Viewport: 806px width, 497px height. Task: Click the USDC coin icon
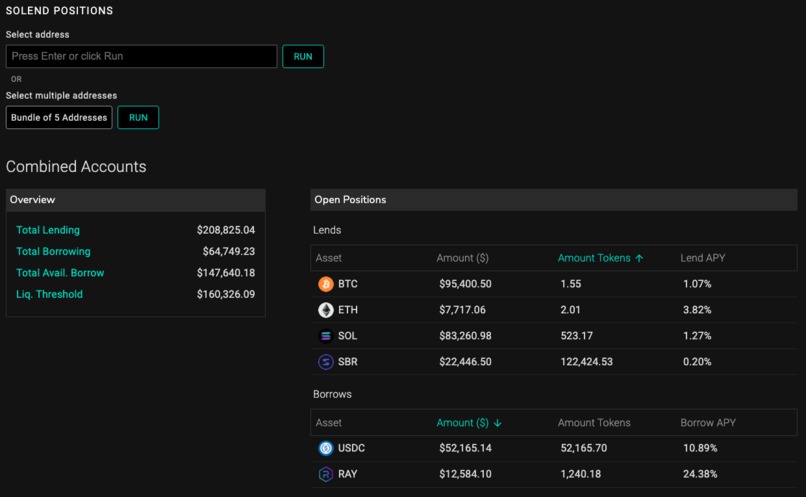coord(325,448)
